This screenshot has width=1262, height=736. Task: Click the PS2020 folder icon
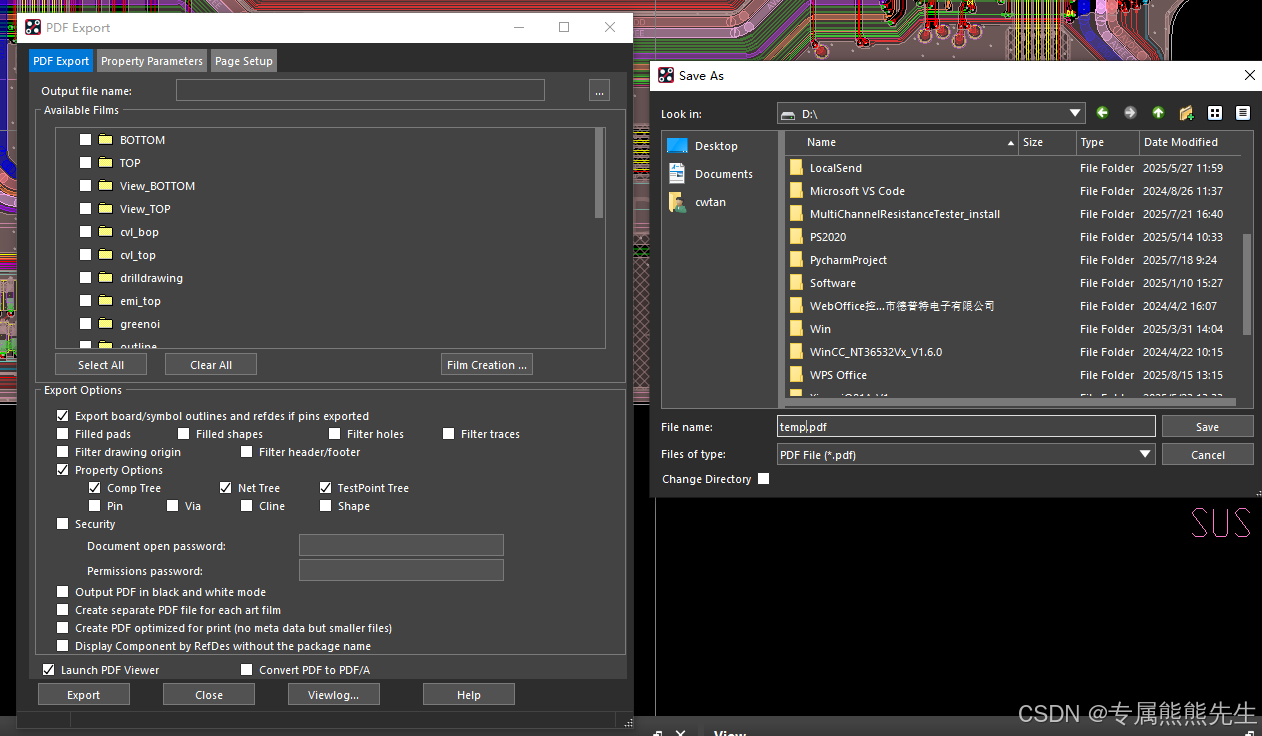pyautogui.click(x=796, y=237)
